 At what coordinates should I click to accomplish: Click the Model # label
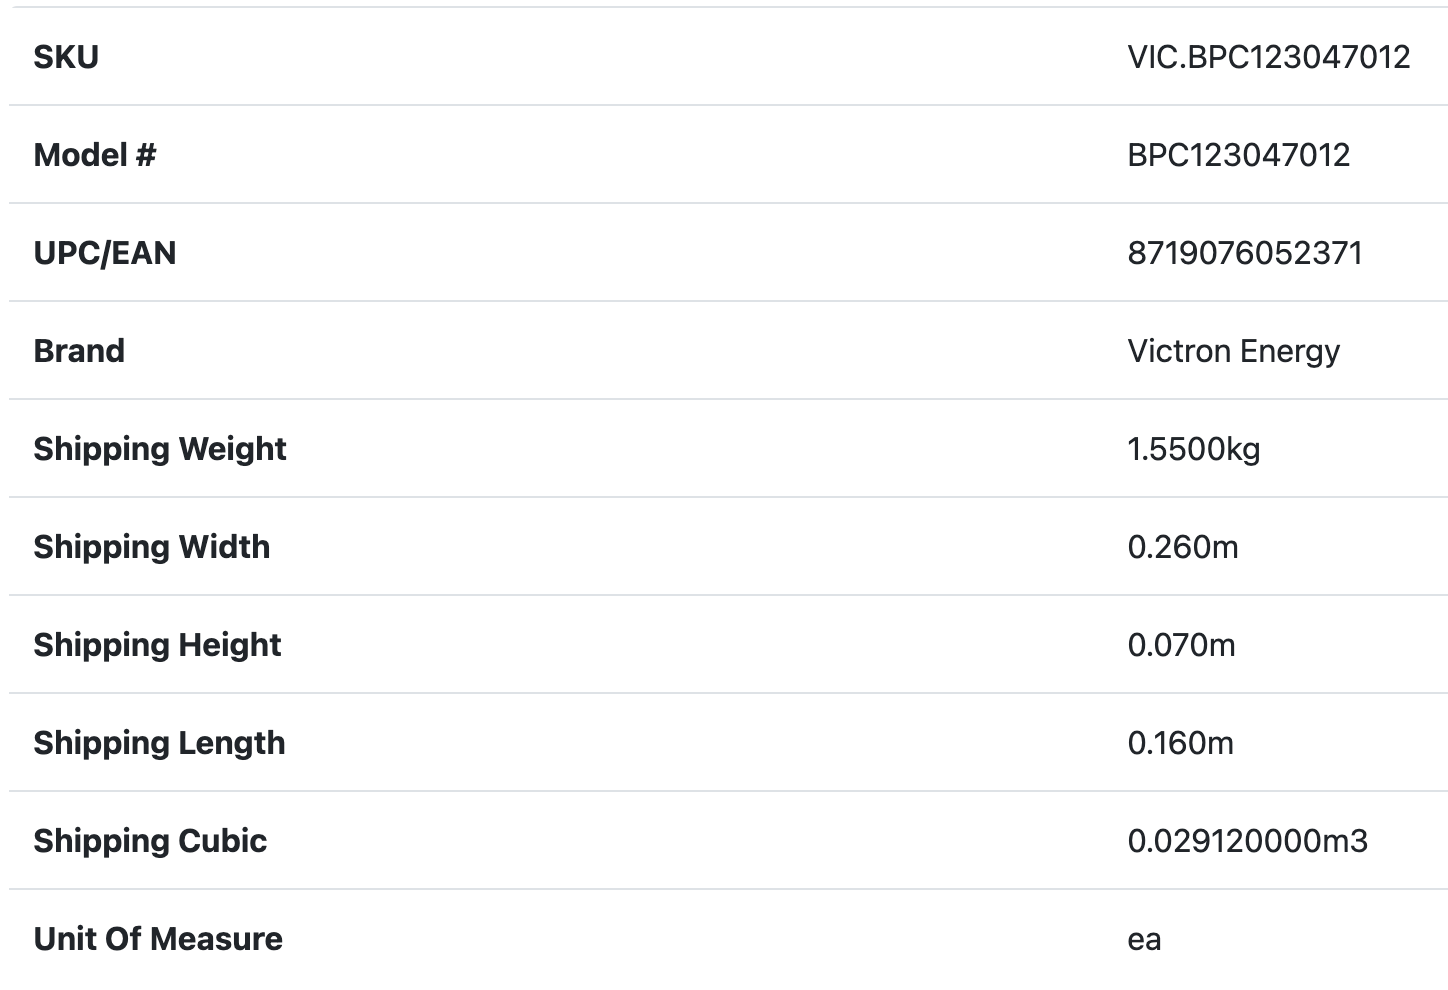pyautogui.click(x=95, y=155)
